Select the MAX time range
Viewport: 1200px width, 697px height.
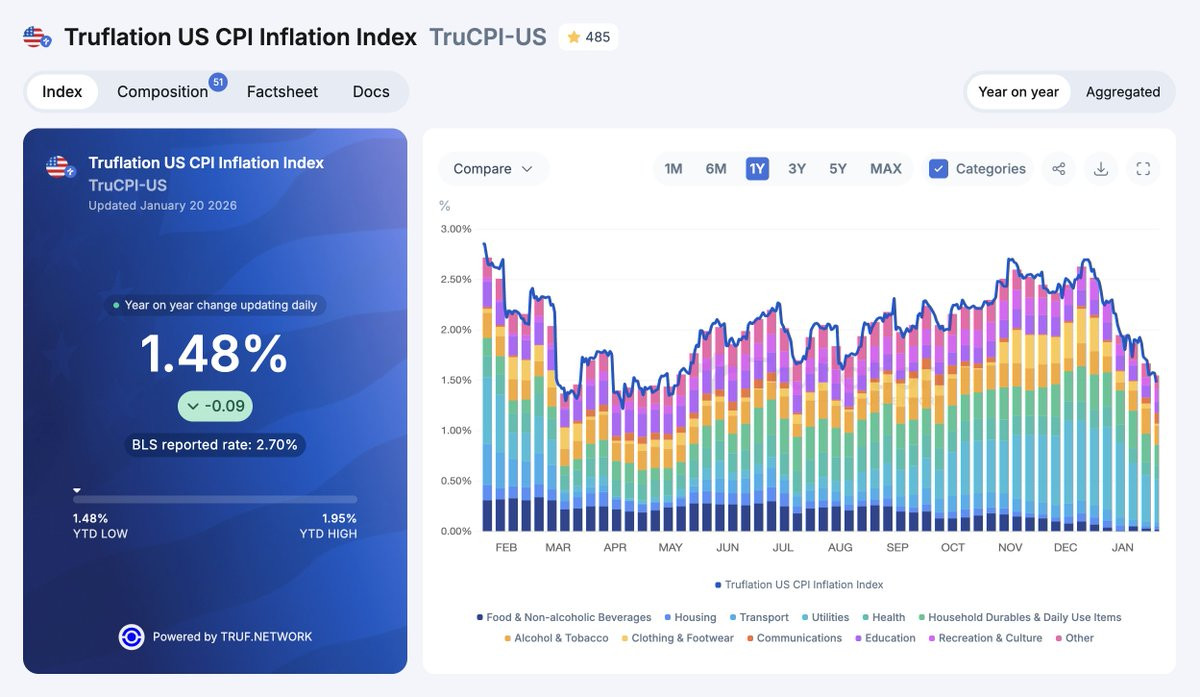[x=886, y=169]
